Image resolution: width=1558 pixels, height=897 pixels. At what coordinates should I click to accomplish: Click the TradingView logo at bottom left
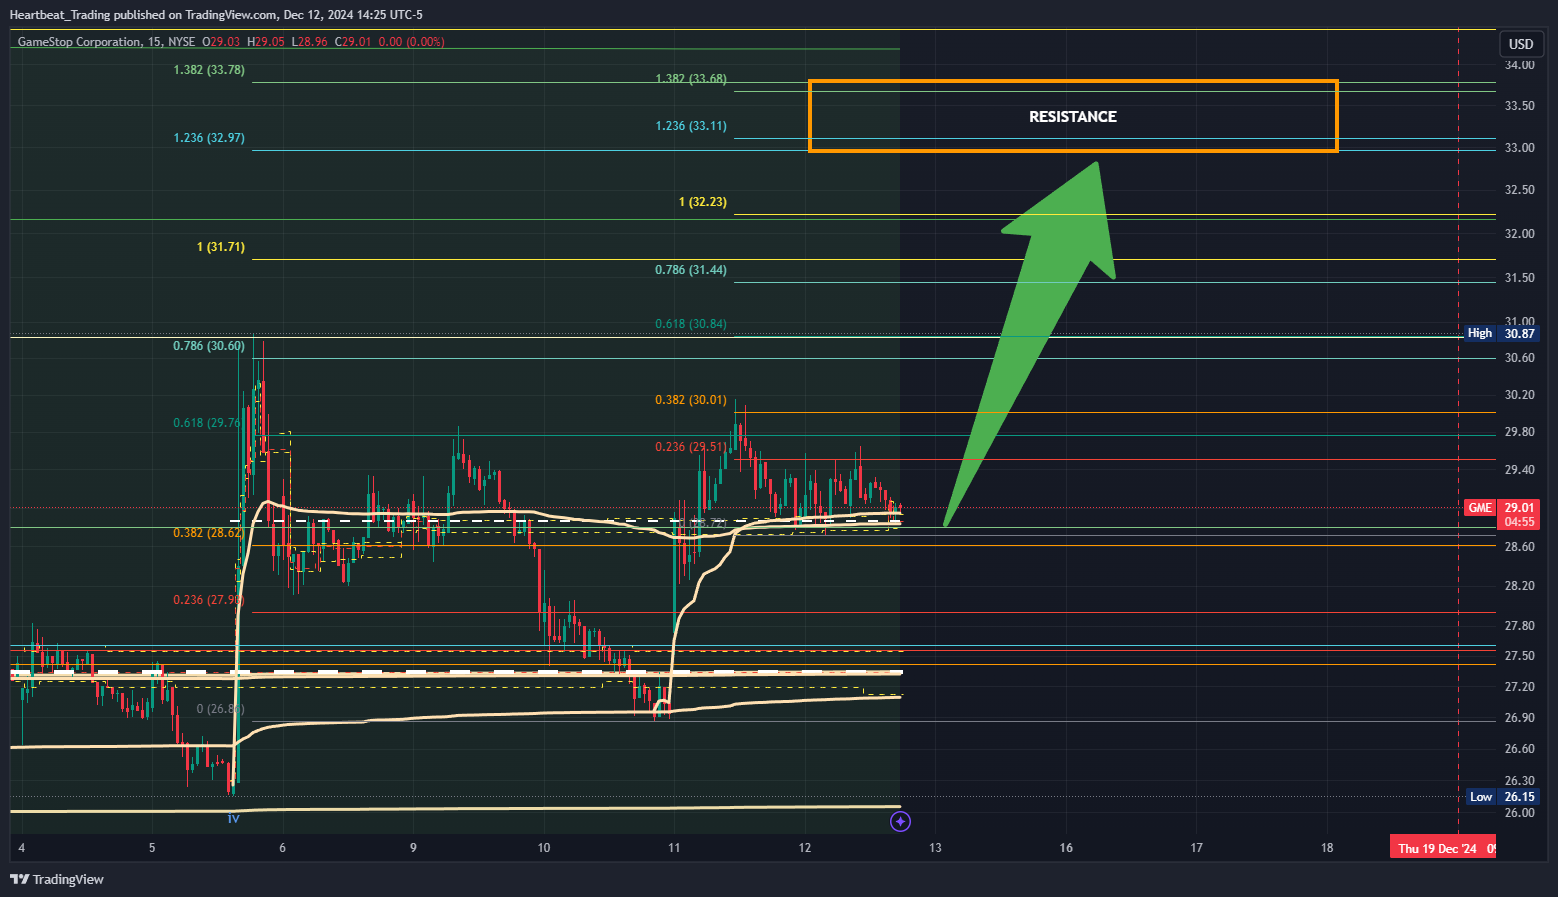coord(57,879)
